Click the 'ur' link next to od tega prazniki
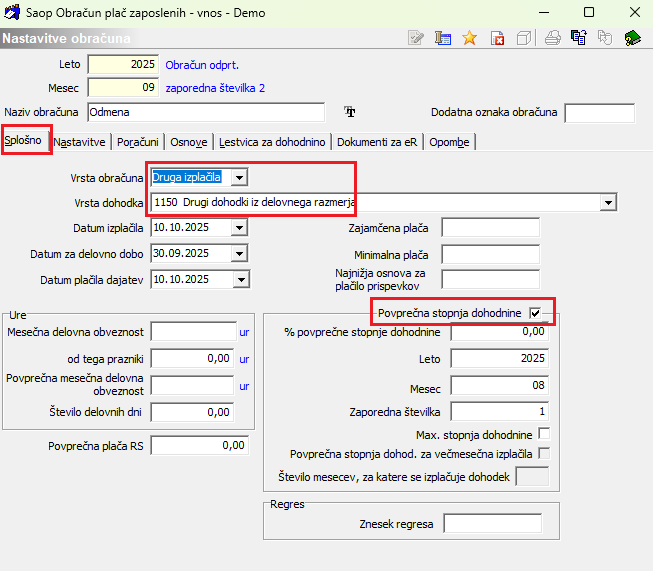The width and height of the screenshot is (653, 571). tap(244, 359)
